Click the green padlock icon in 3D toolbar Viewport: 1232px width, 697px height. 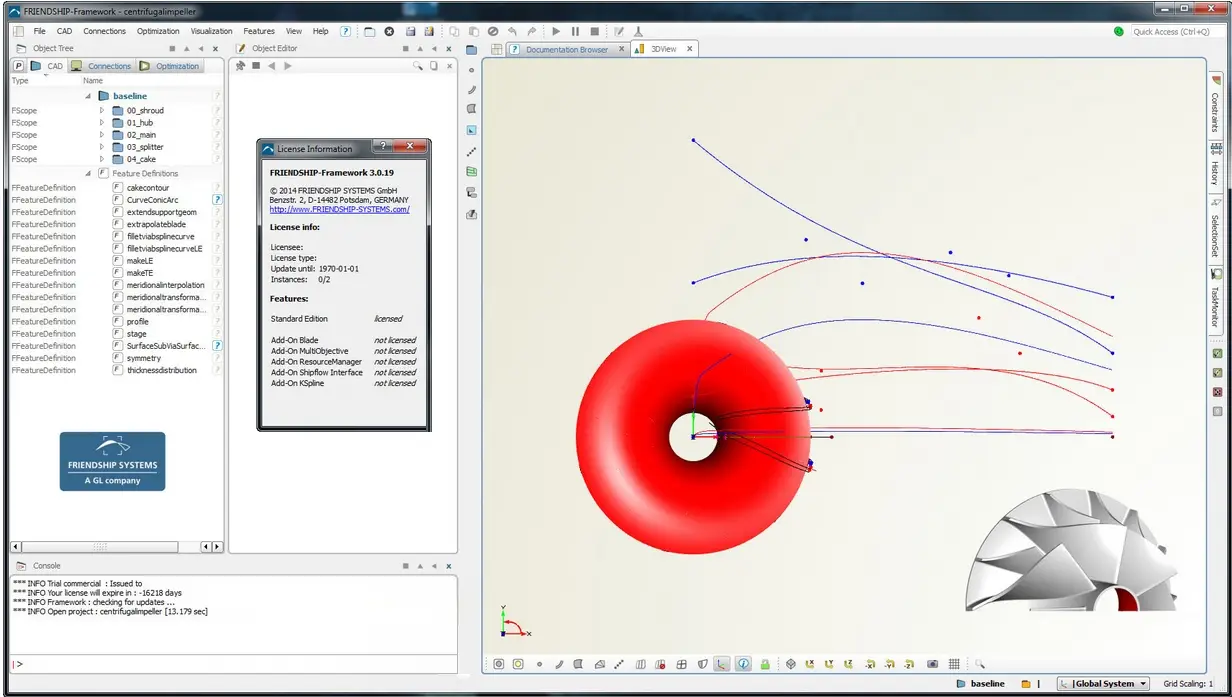click(765, 664)
